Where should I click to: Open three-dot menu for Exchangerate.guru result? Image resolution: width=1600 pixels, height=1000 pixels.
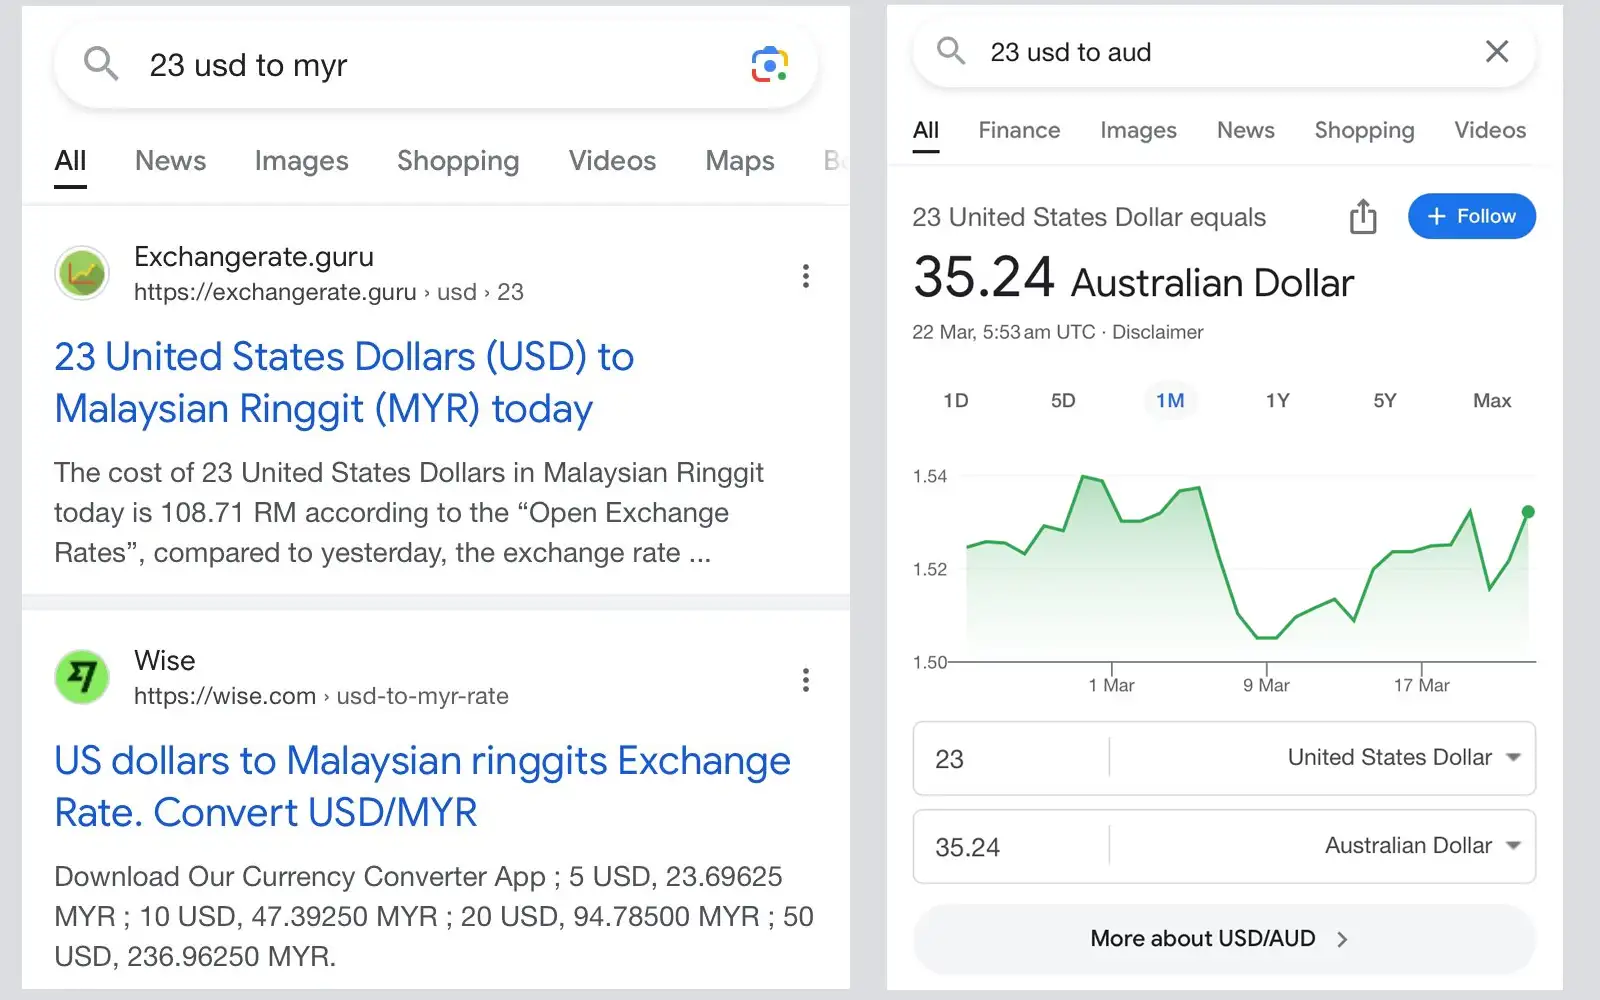[x=805, y=276]
